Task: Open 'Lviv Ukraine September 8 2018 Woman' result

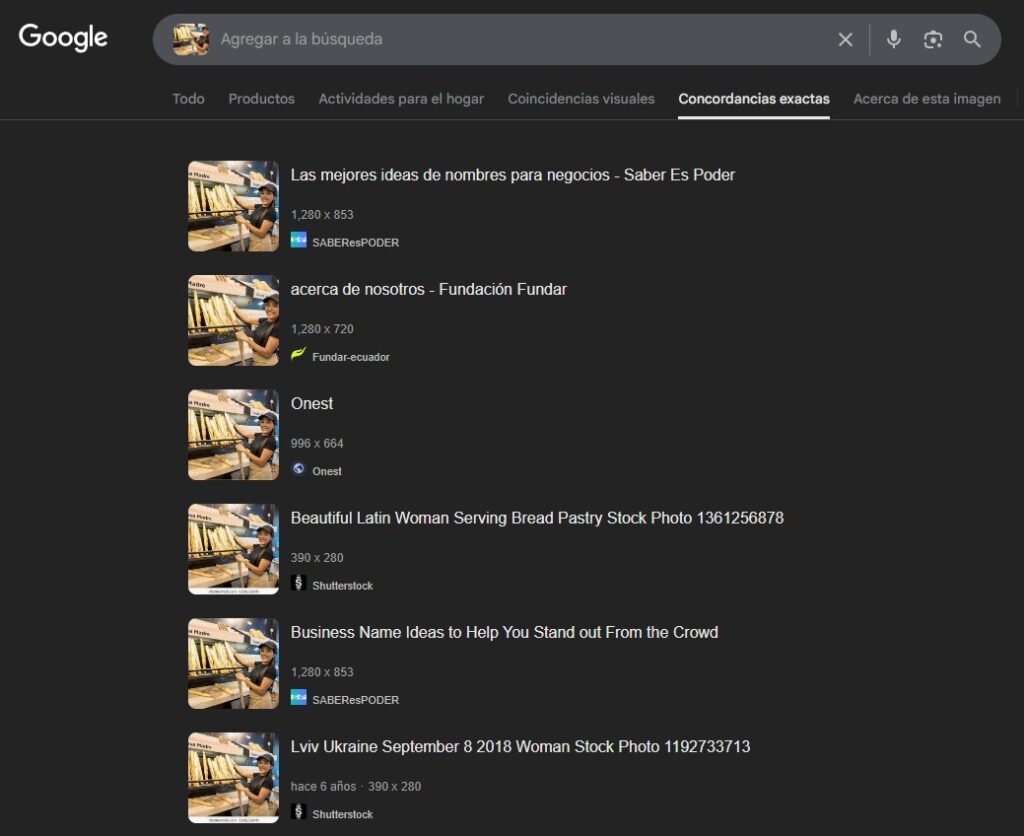Action: point(520,747)
